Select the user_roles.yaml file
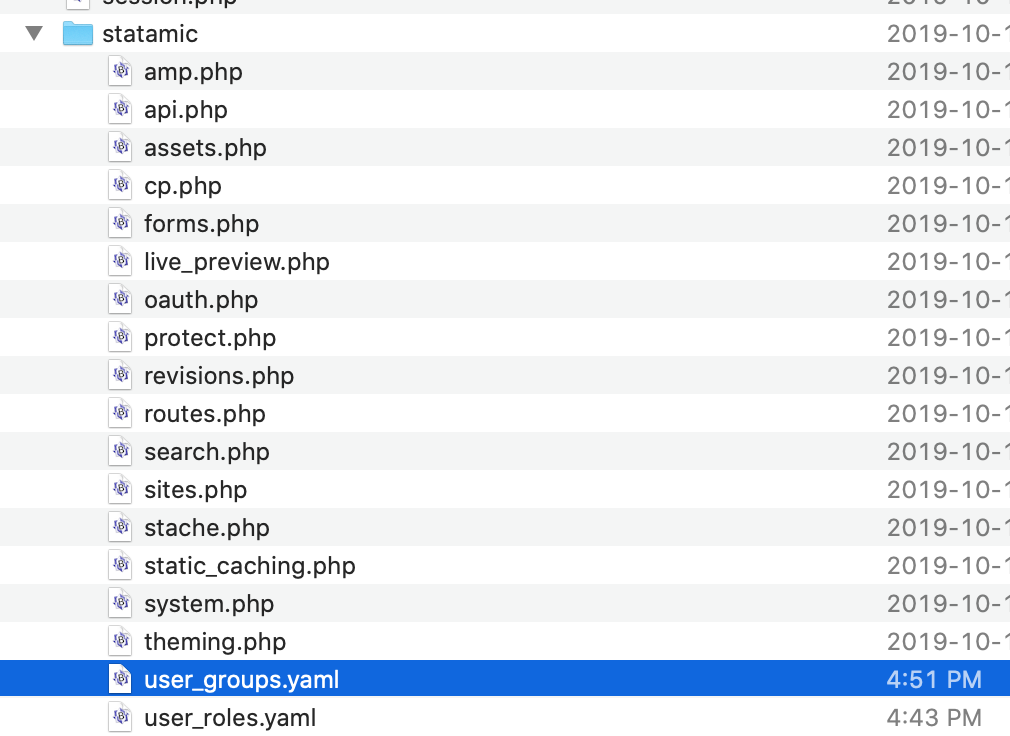Screen dimensions: 1010x736 231,717
